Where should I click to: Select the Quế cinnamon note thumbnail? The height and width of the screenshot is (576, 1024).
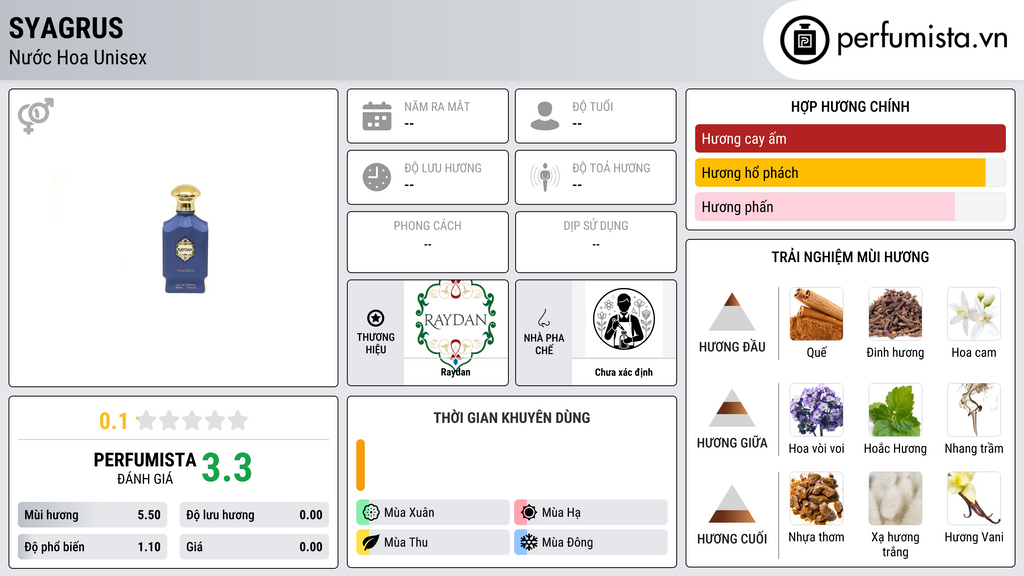click(x=816, y=314)
